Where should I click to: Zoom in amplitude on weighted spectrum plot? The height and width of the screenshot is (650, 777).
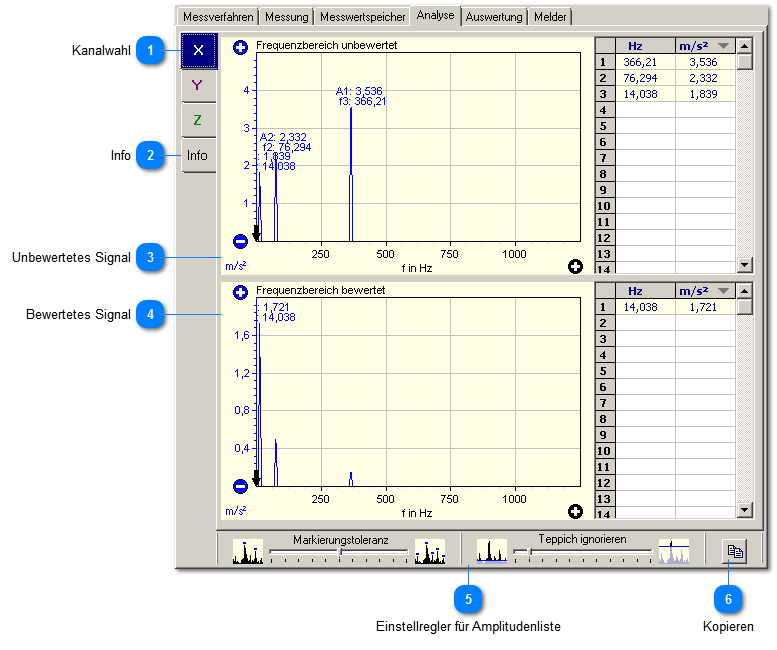[240, 293]
